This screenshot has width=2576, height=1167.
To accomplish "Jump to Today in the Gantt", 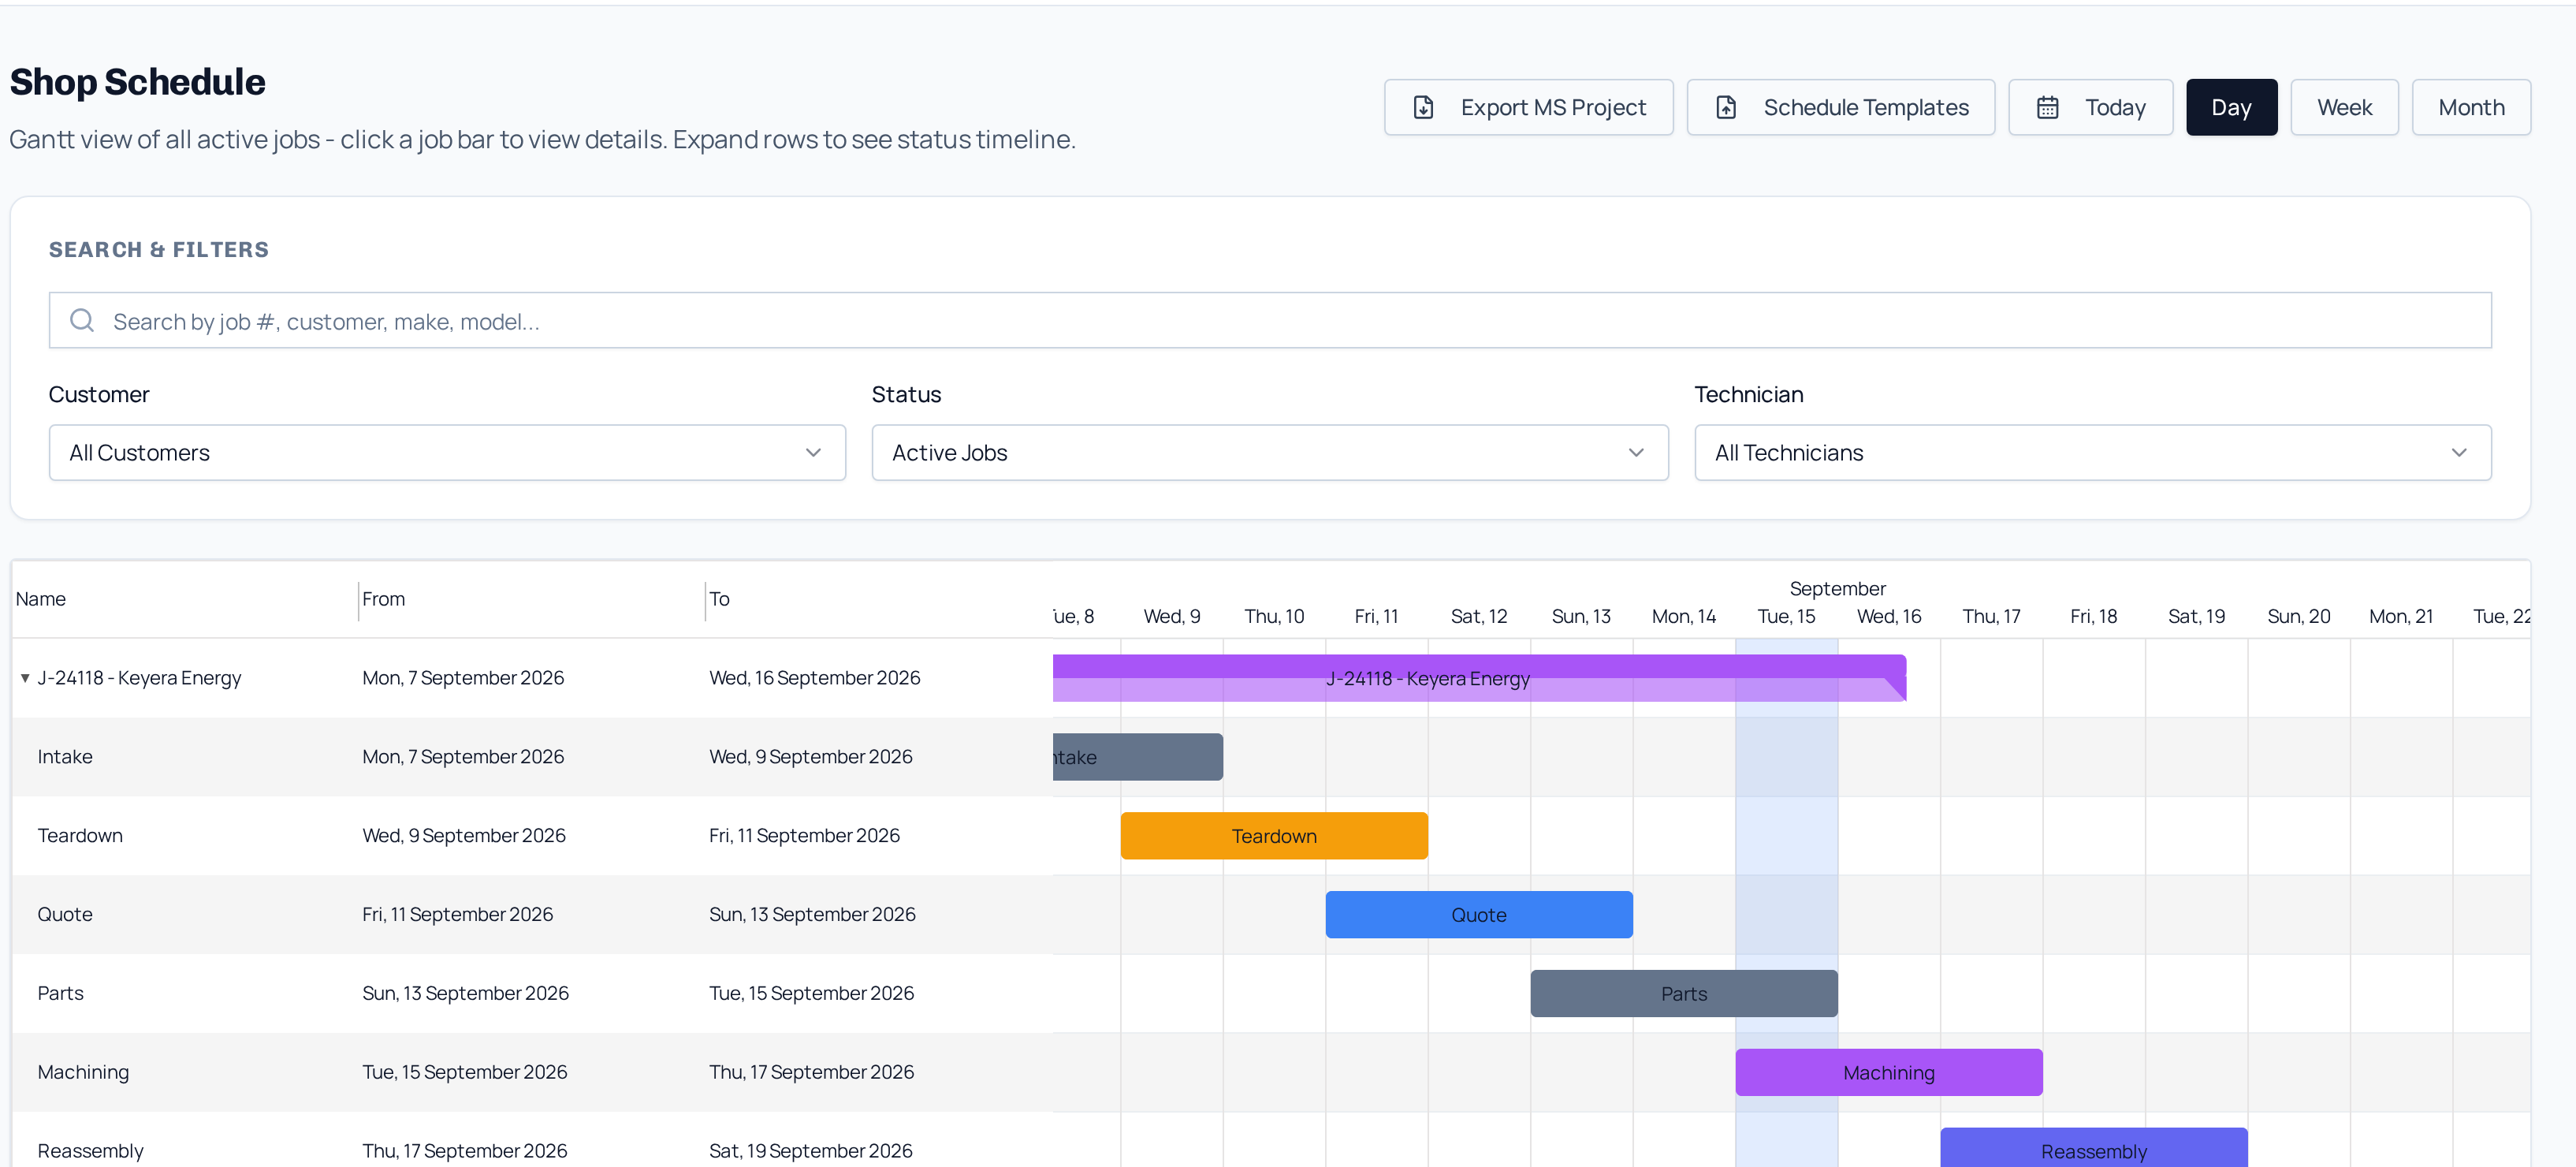I will [2090, 107].
